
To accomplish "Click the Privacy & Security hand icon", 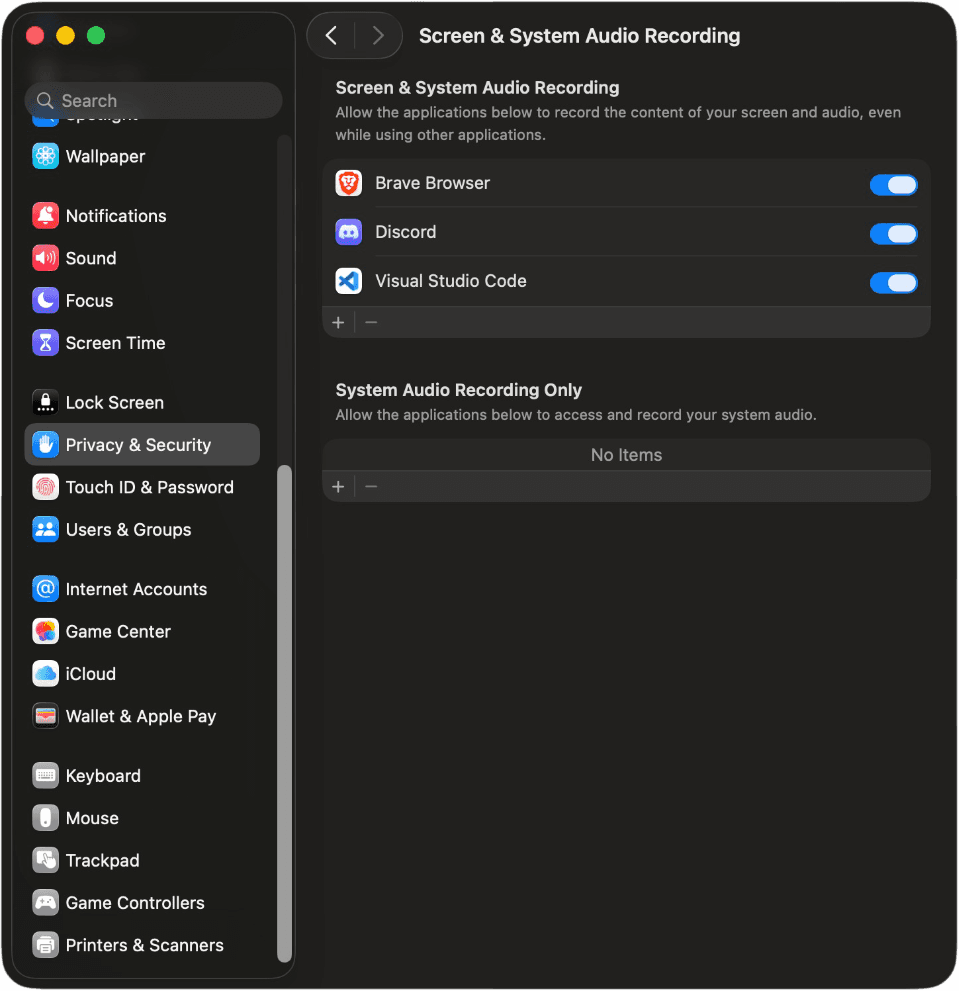I will [46, 444].
